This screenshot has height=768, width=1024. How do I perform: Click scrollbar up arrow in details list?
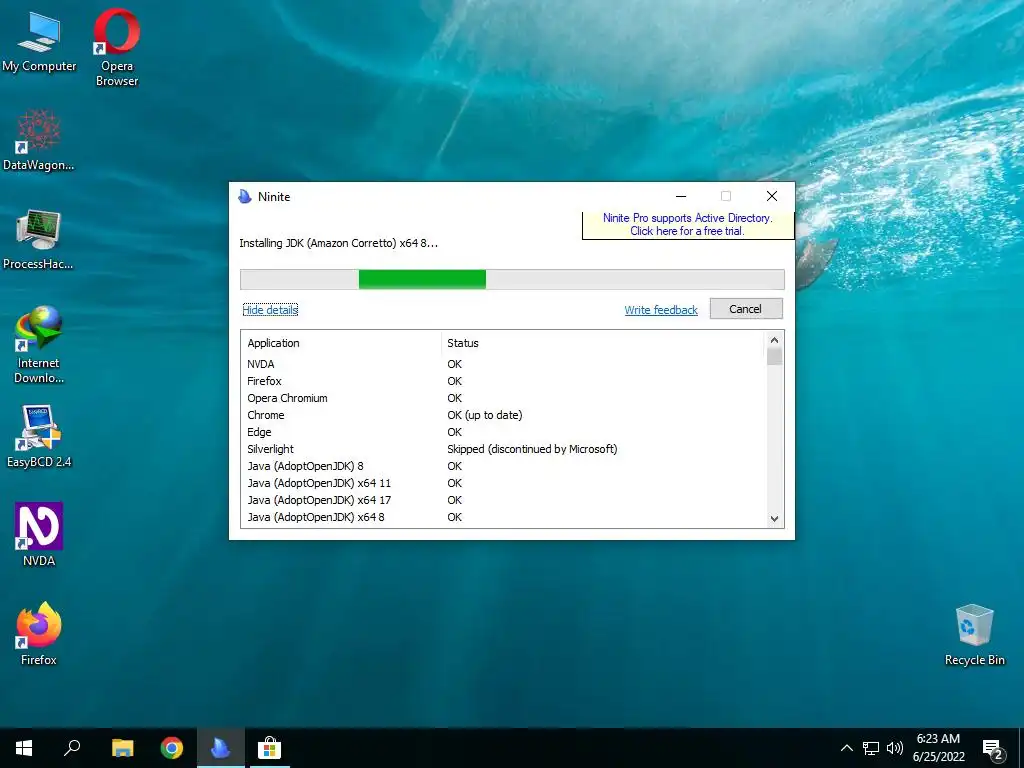pos(775,340)
